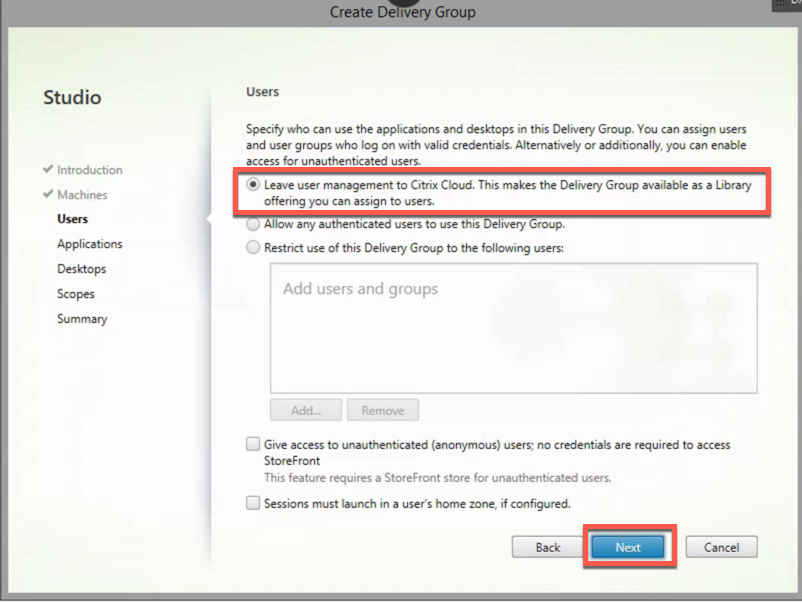Go Back to the previous wizard step
The width and height of the screenshot is (802, 602).
pyautogui.click(x=548, y=547)
